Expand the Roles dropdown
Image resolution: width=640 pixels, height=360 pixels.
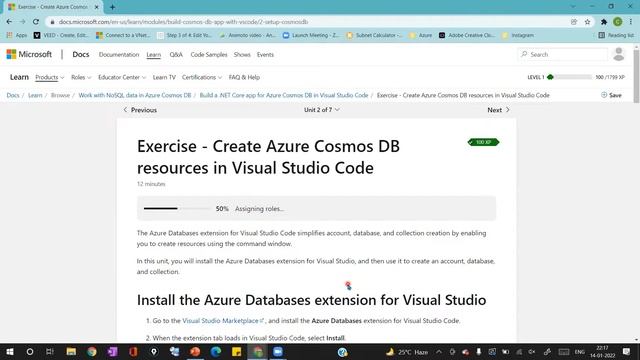coord(81,77)
